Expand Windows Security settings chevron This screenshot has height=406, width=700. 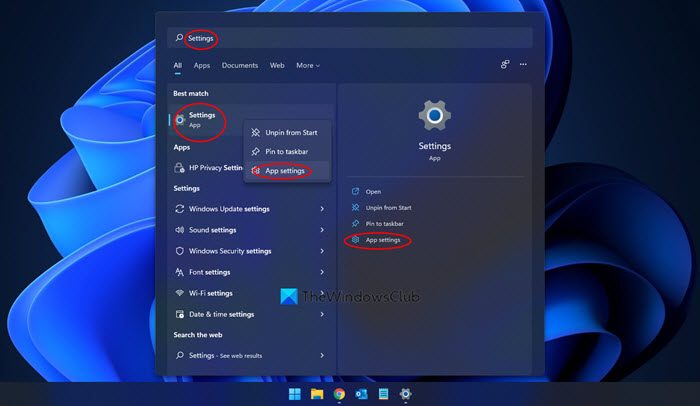click(x=322, y=251)
